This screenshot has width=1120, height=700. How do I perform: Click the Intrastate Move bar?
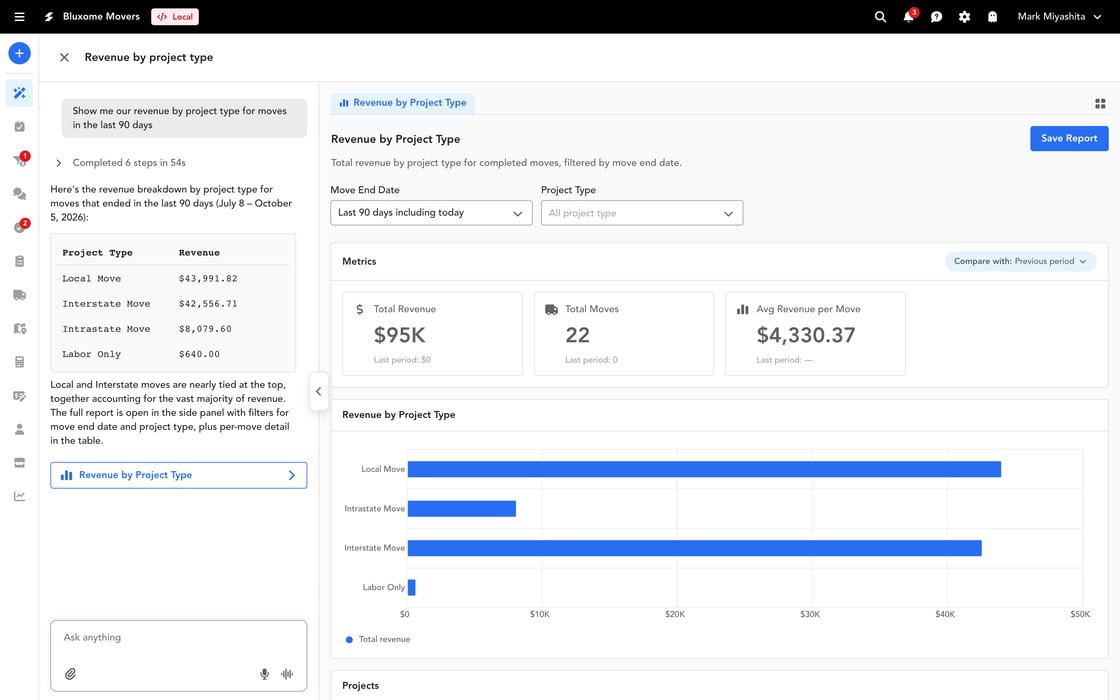(x=461, y=509)
